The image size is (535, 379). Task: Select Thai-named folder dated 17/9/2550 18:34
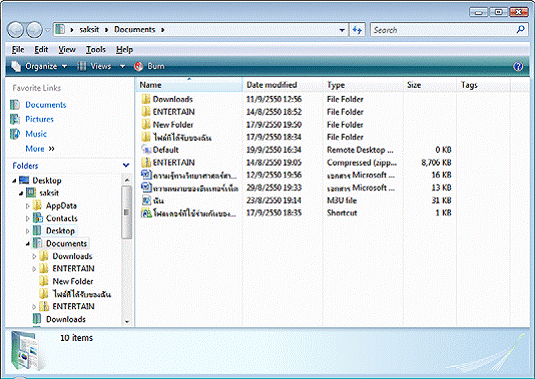click(182, 137)
